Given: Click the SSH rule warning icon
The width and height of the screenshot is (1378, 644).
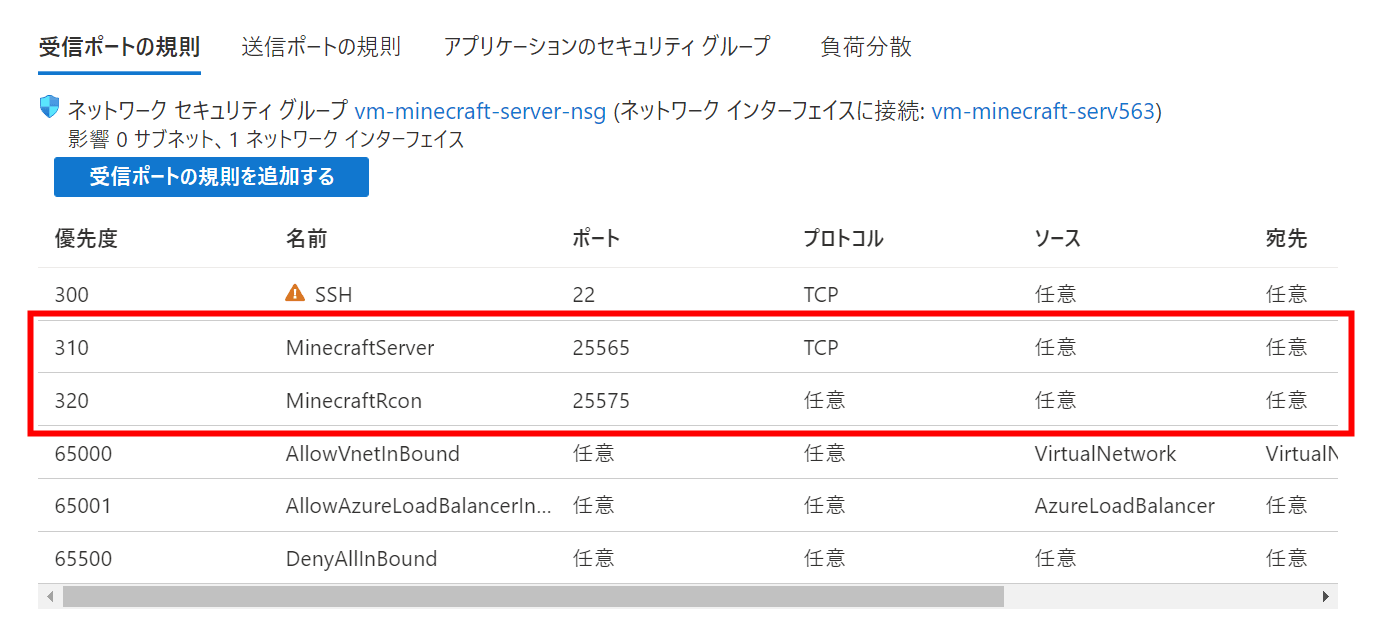Looking at the screenshot, I should click(295, 293).
